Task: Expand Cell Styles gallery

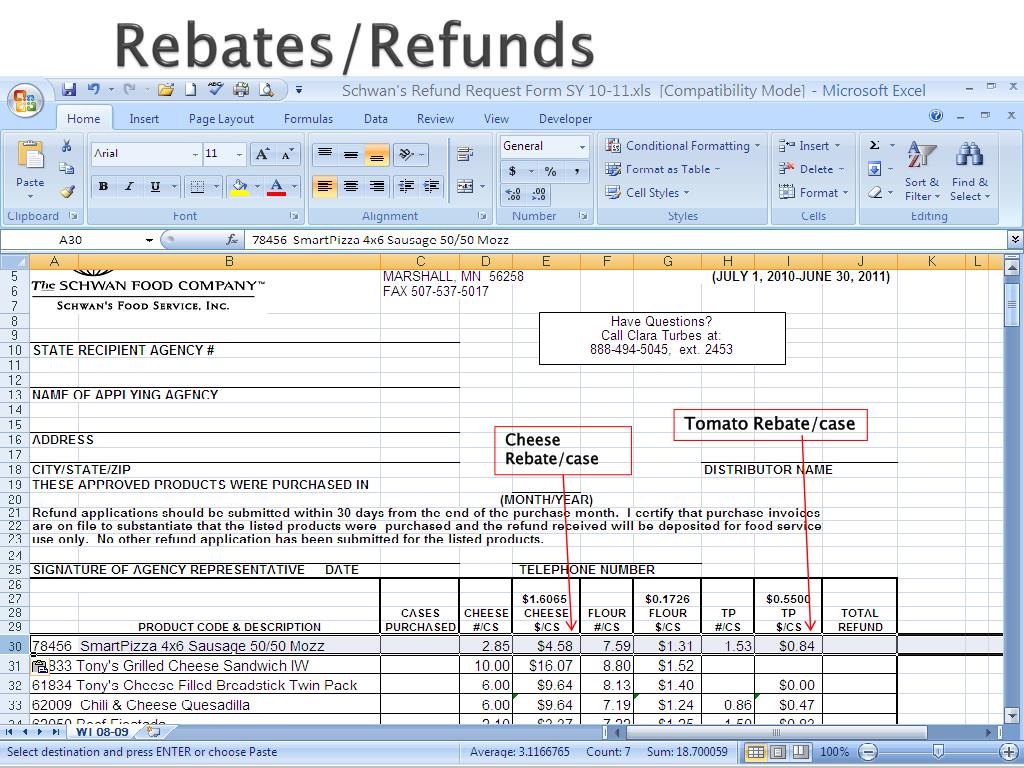Action: (x=648, y=193)
